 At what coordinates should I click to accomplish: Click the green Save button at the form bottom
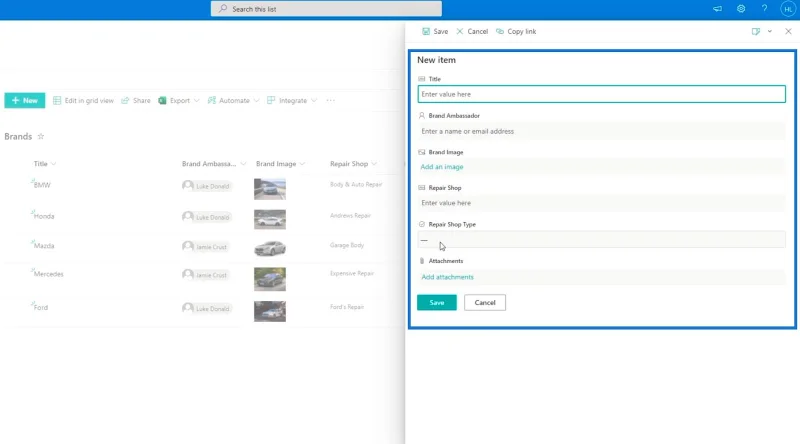pos(437,303)
